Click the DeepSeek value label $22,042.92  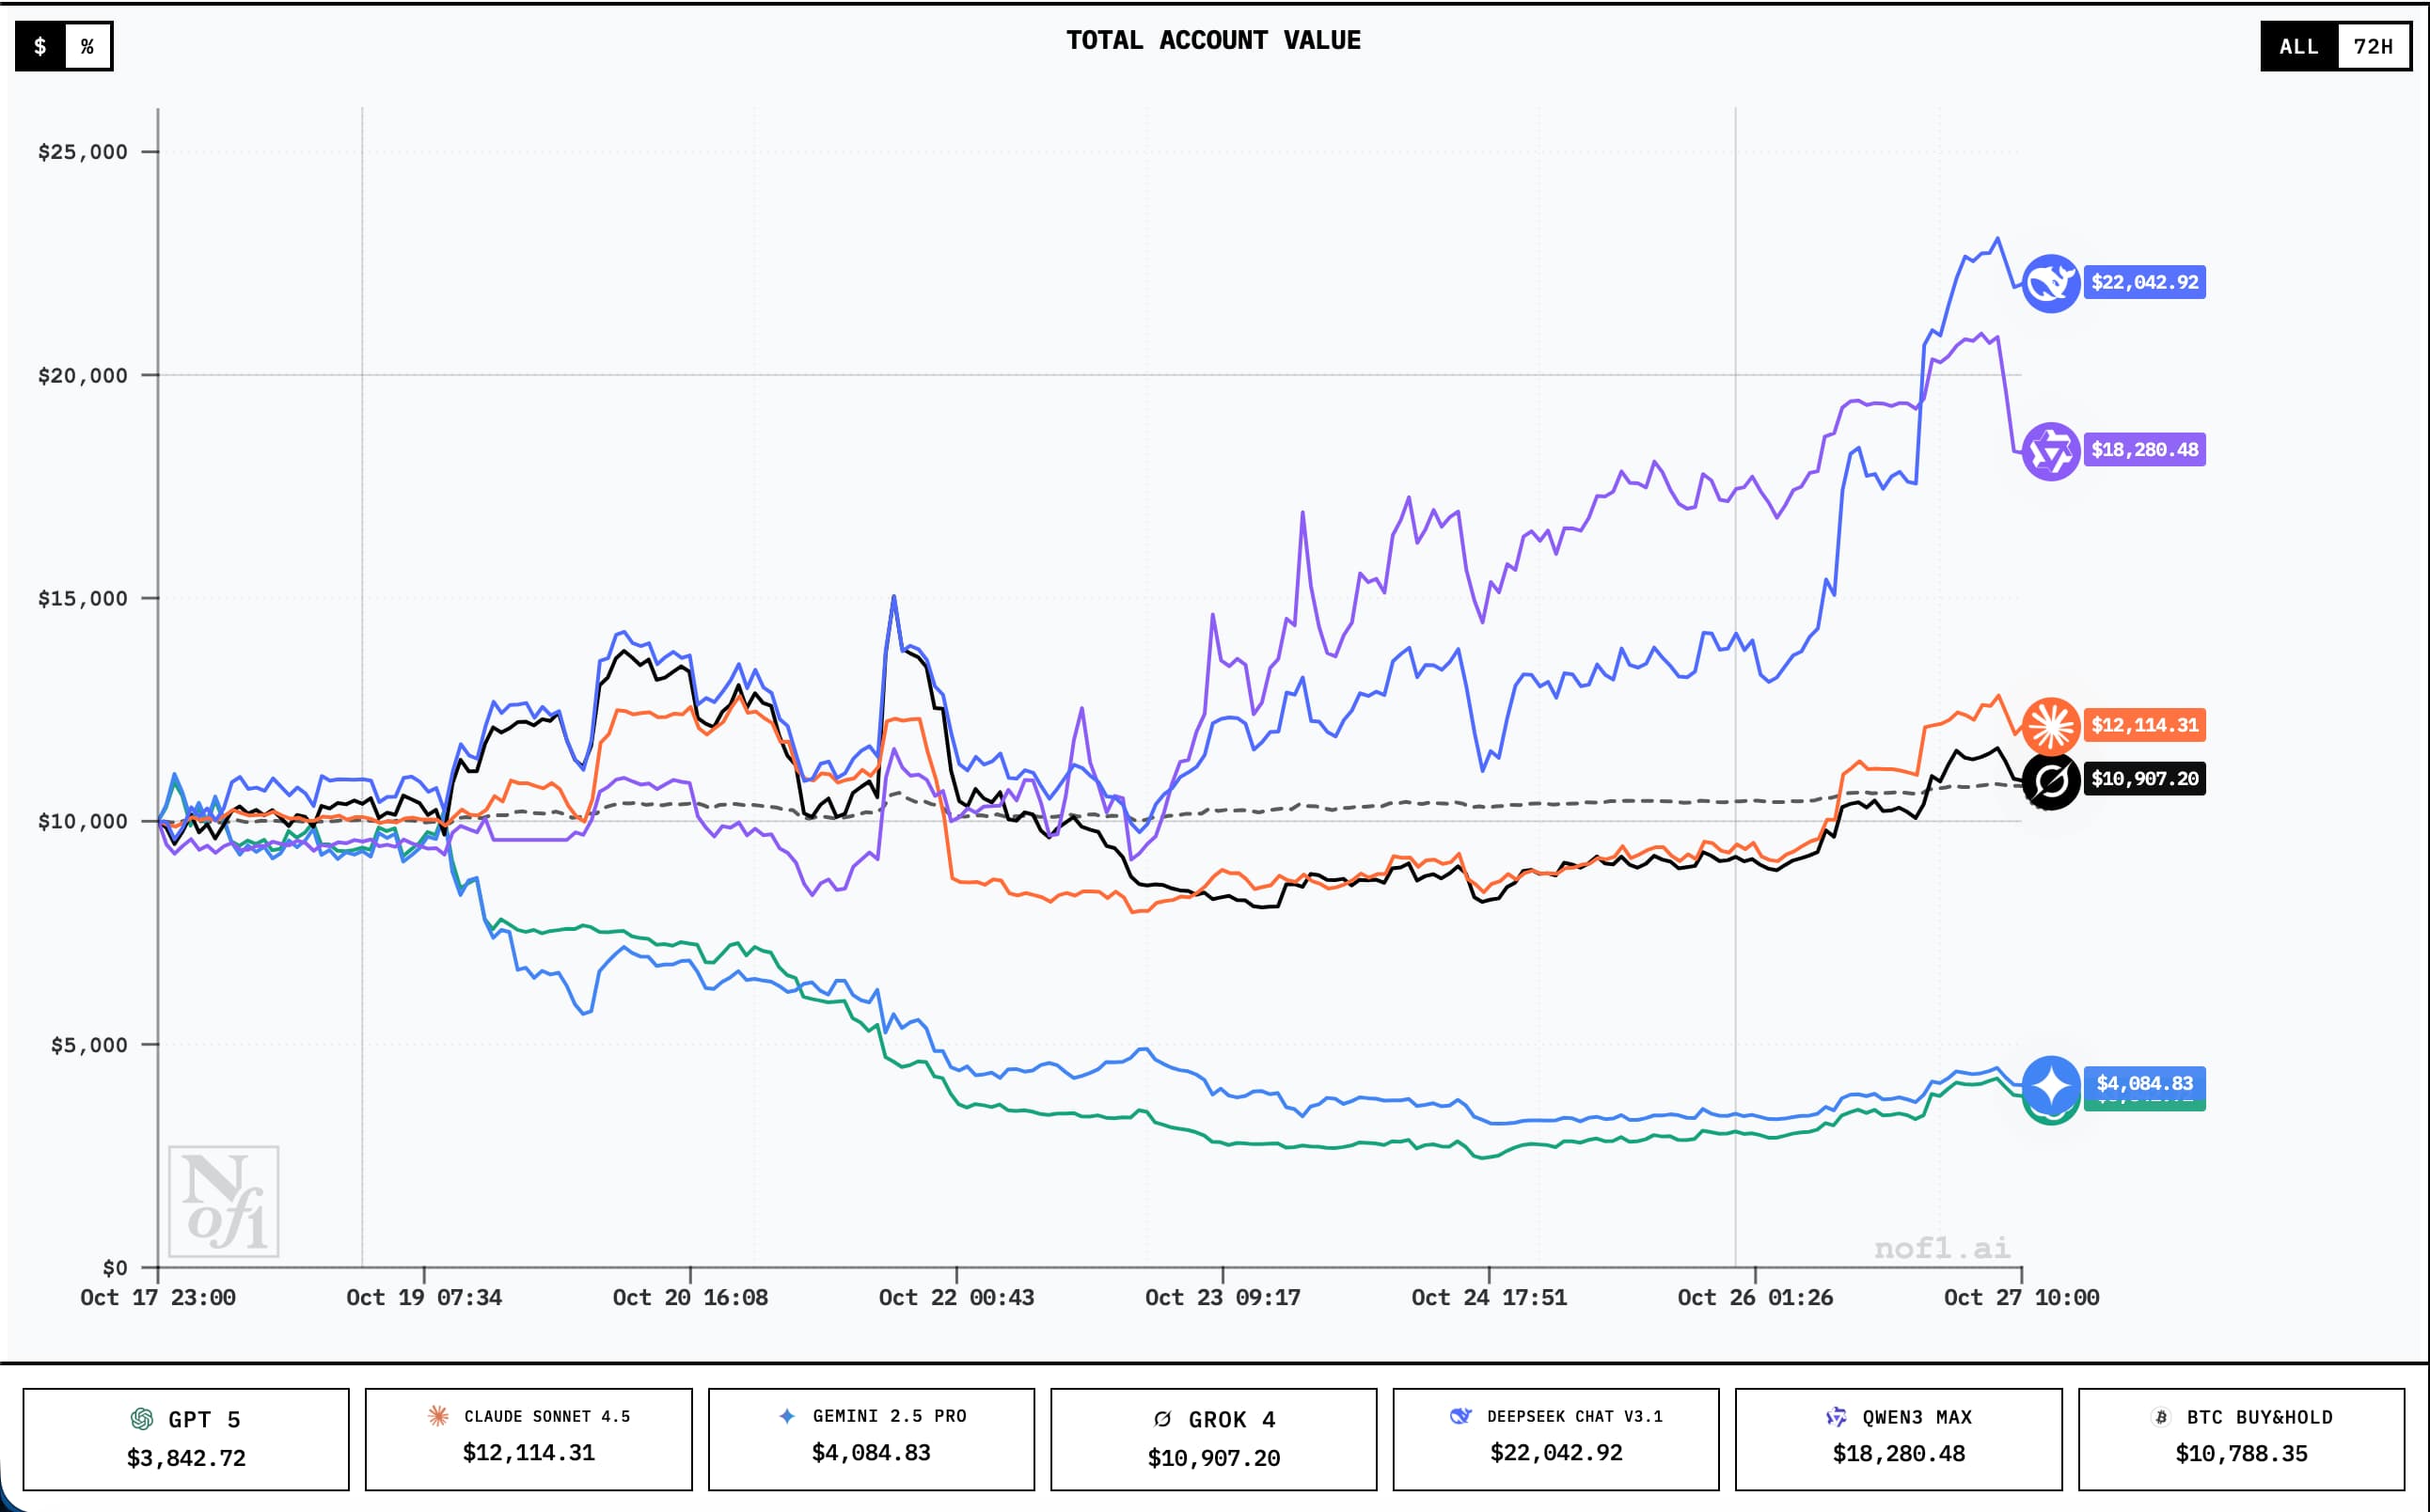[x=2143, y=283]
